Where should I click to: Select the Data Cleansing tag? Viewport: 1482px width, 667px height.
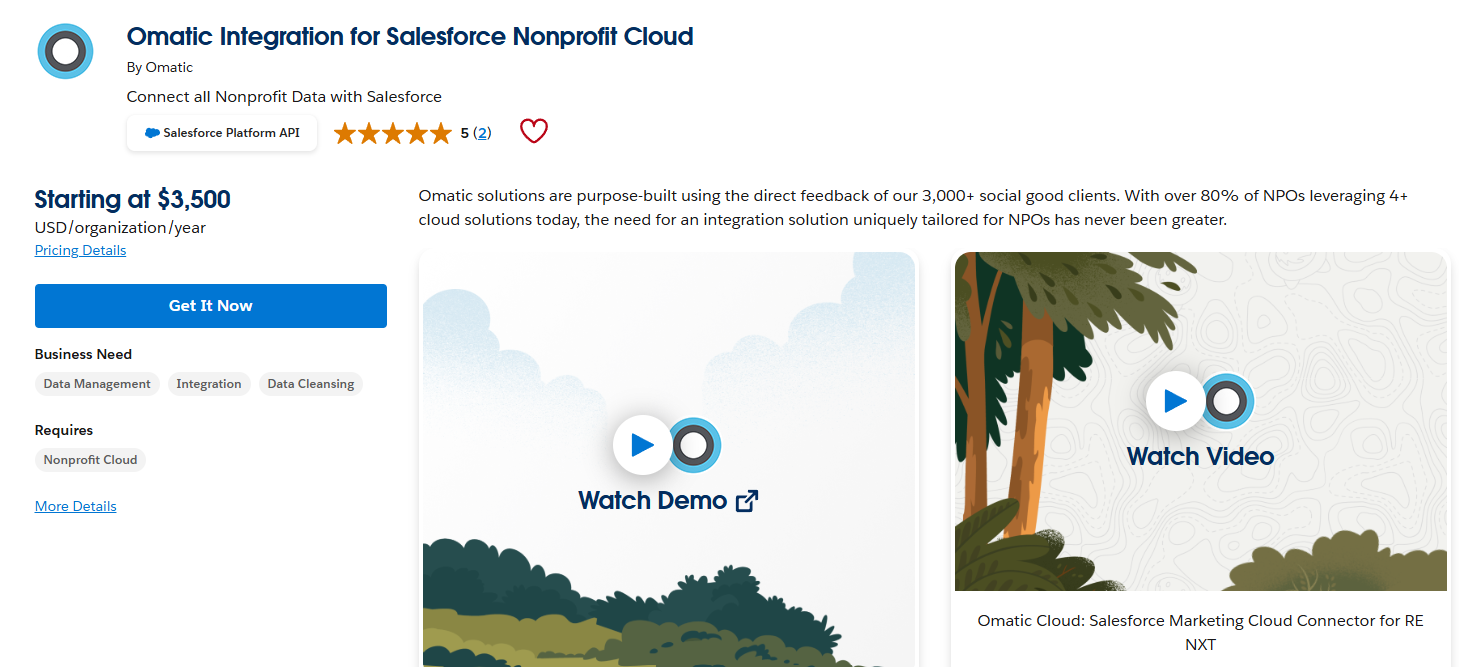311,384
